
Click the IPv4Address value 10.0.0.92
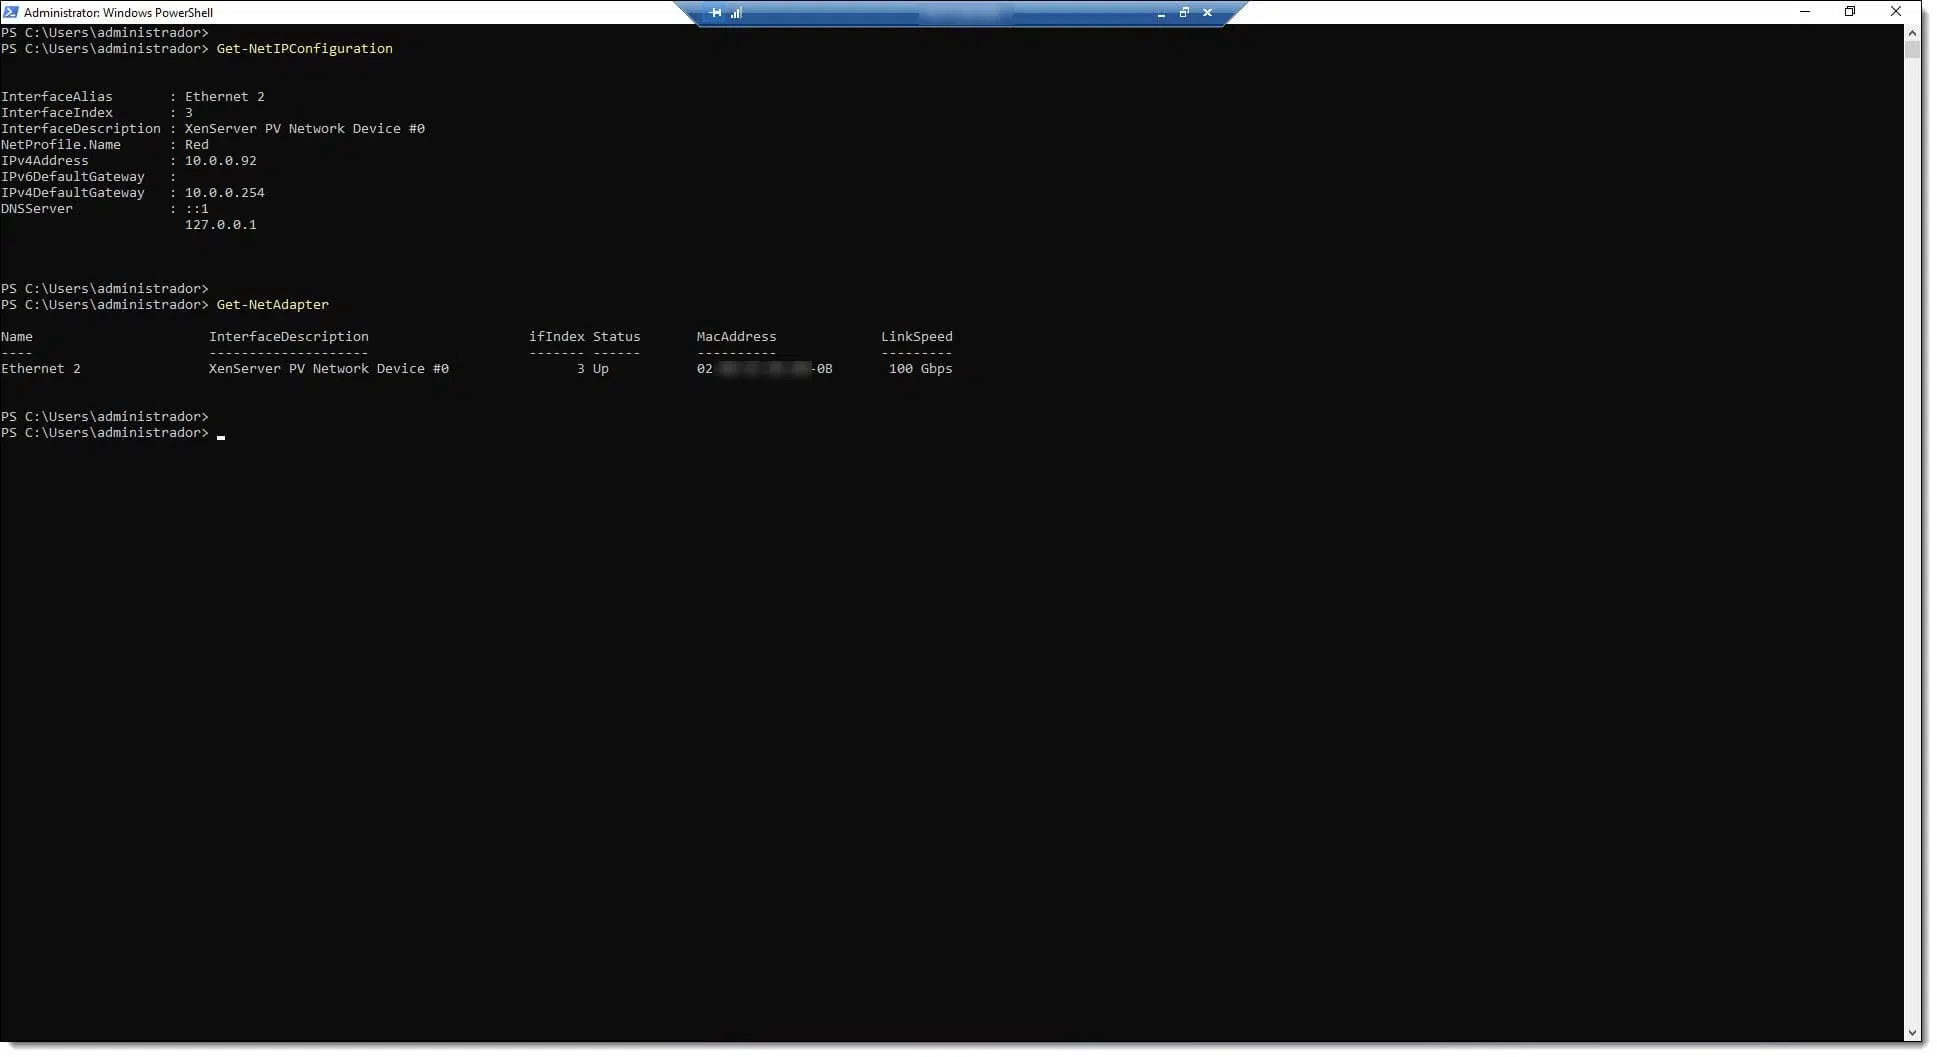[220, 160]
